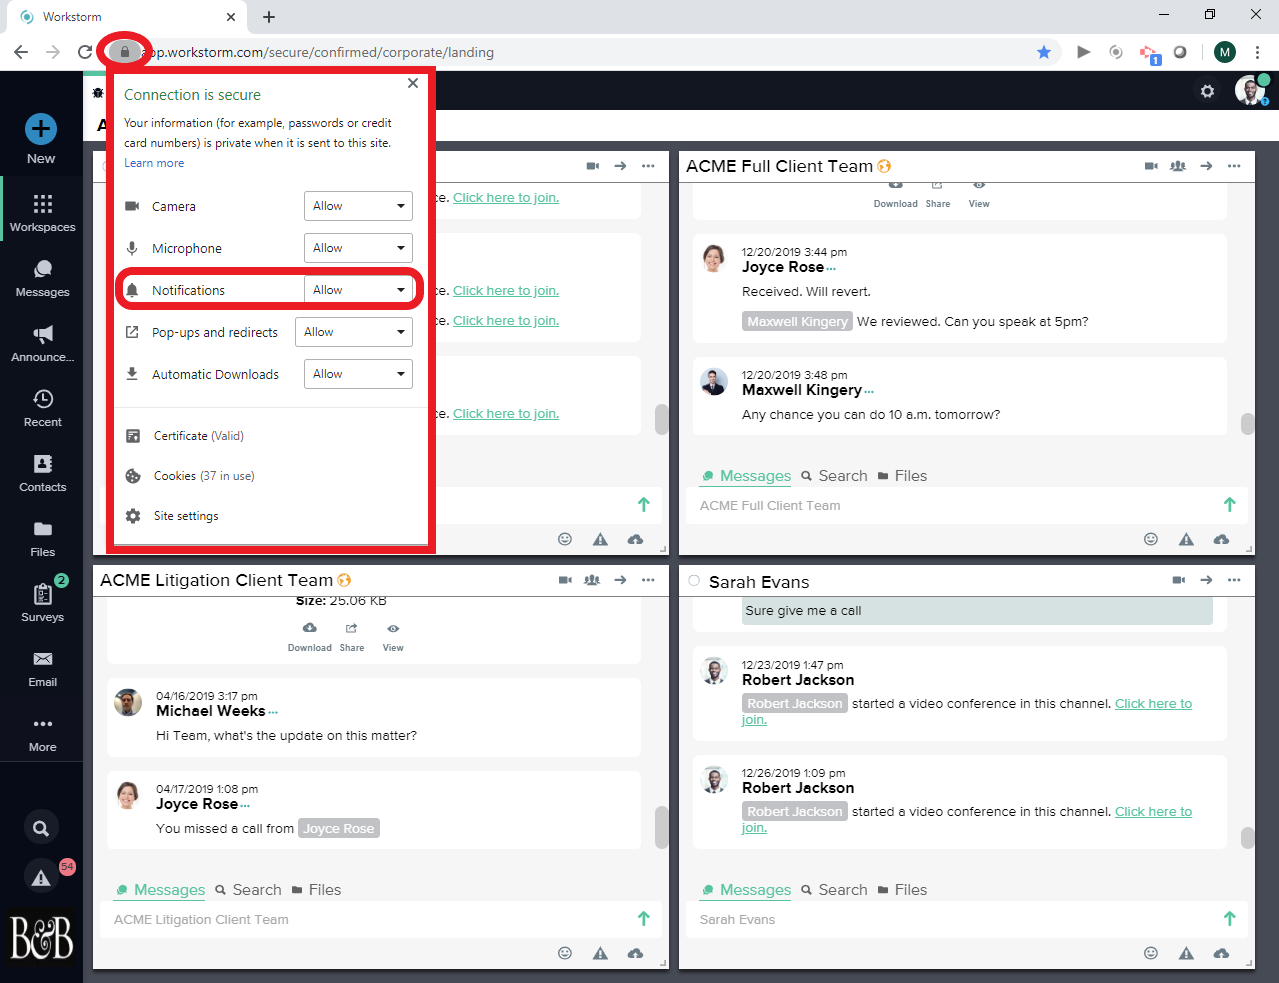Open more options for ACME Litigation Client Team
1279x983 pixels.
coord(648,580)
